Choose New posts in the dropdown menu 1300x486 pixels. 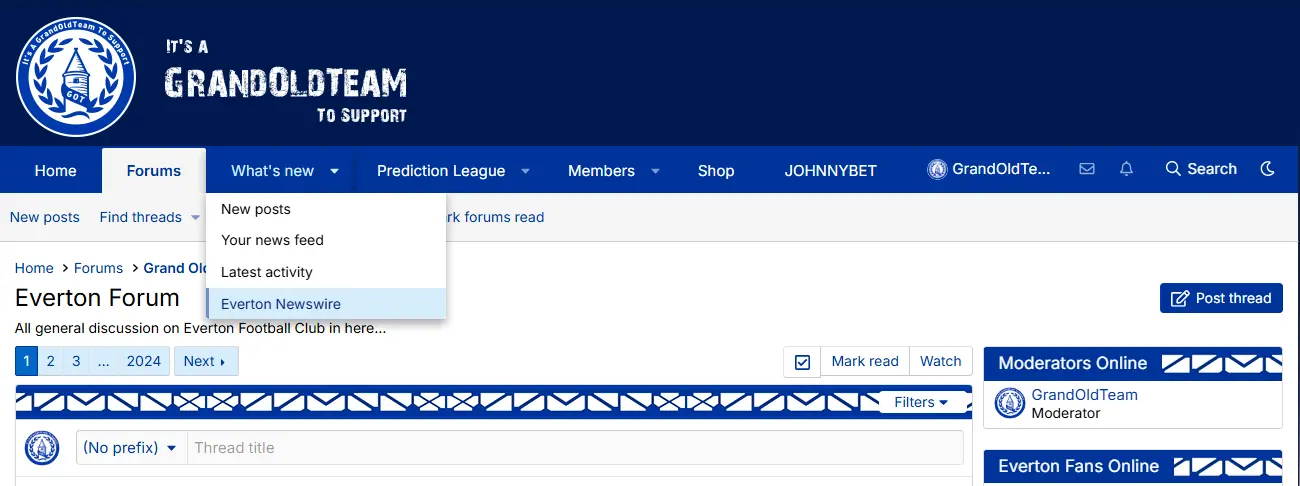(326, 209)
